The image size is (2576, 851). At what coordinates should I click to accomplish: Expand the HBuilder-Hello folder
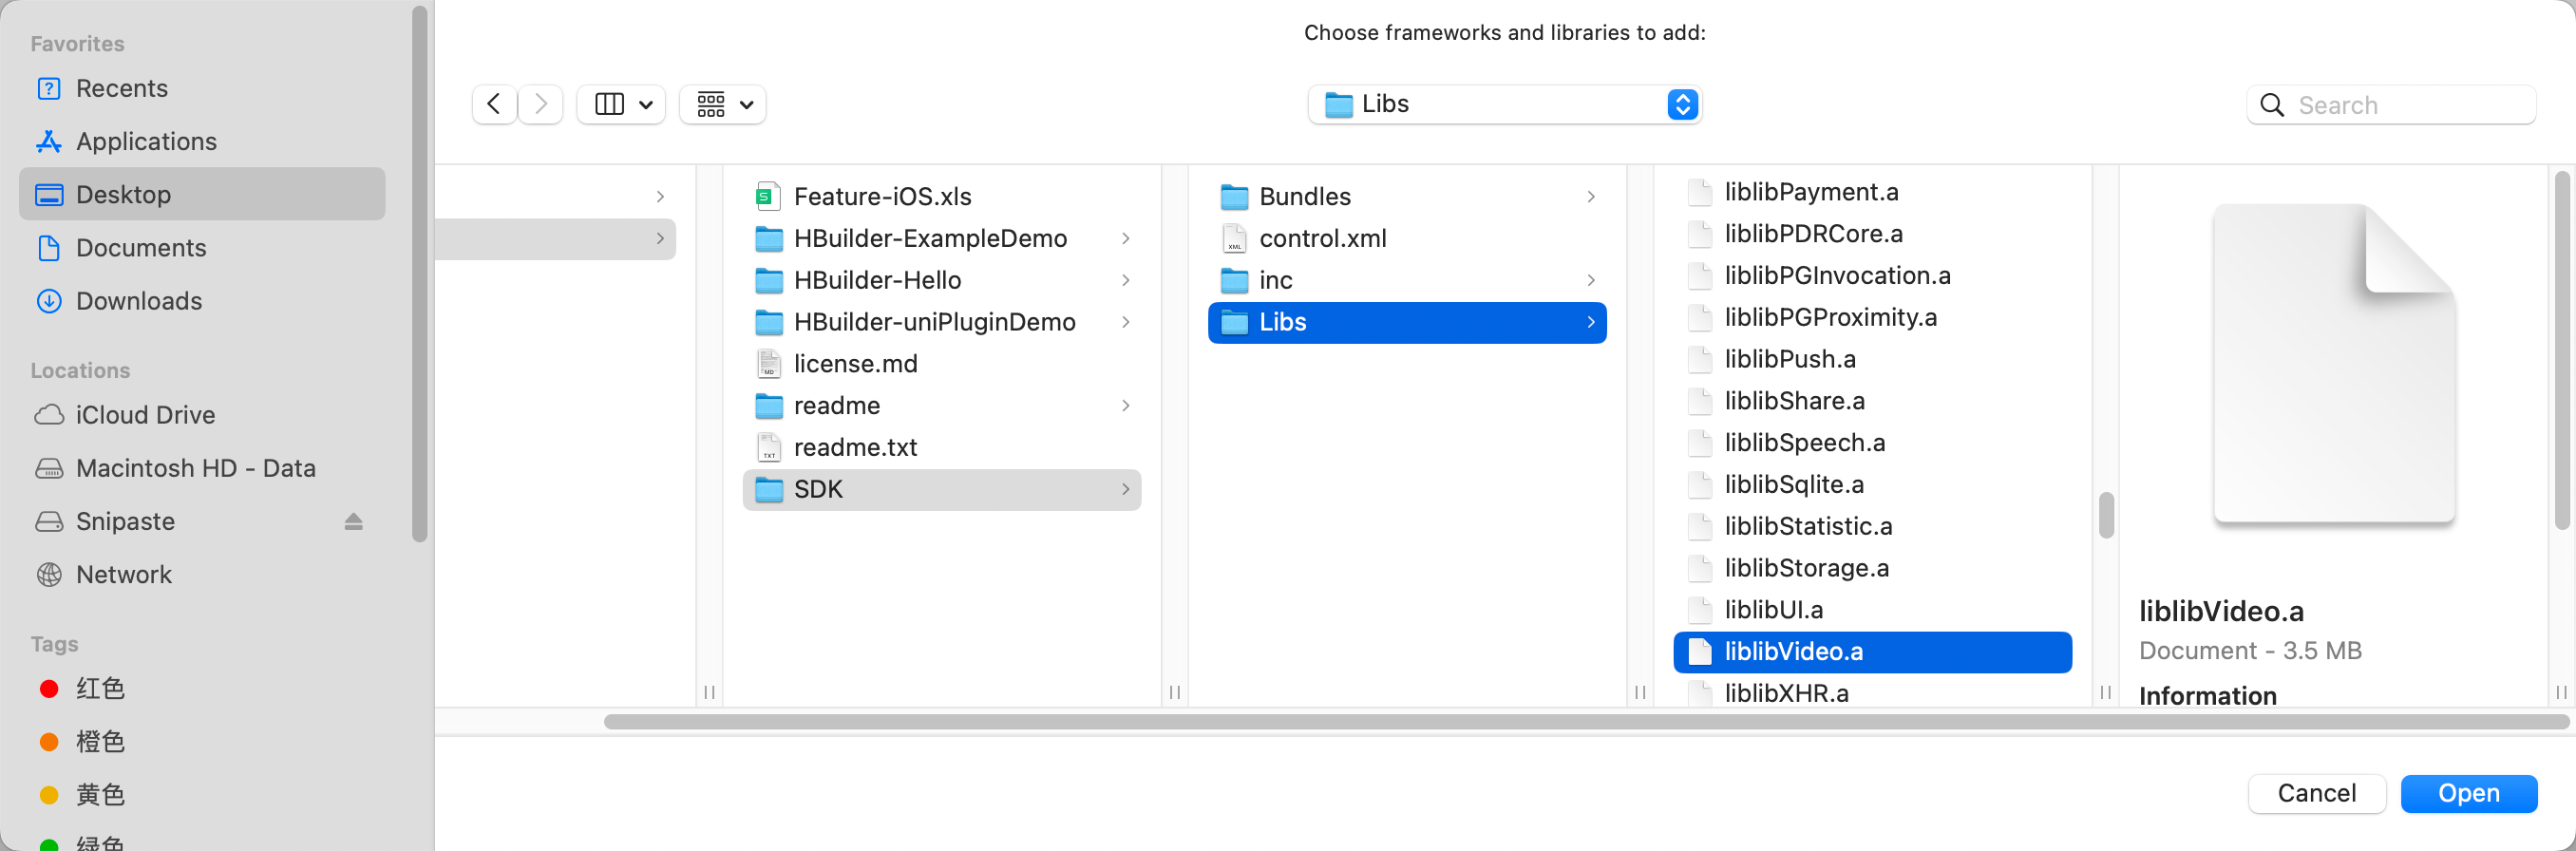tap(877, 280)
